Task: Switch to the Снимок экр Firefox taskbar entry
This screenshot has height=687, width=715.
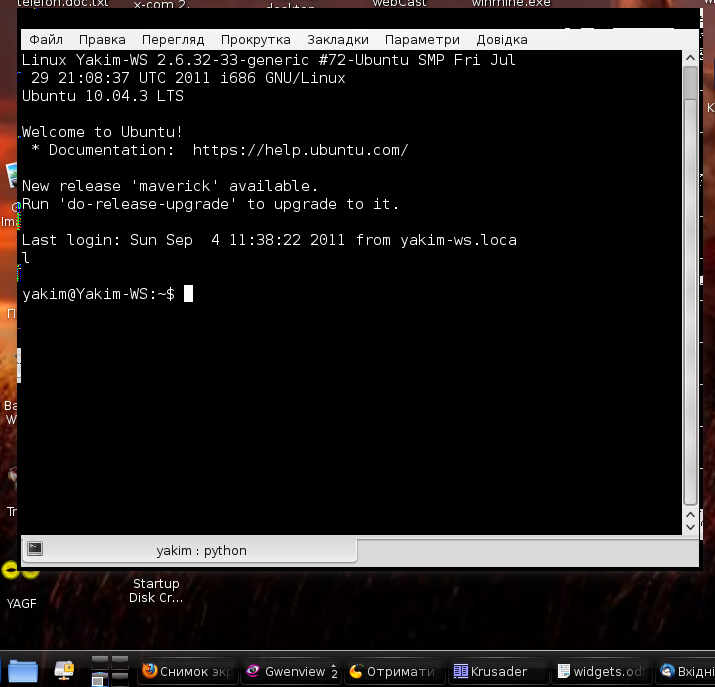Action: pyautogui.click(x=188, y=671)
